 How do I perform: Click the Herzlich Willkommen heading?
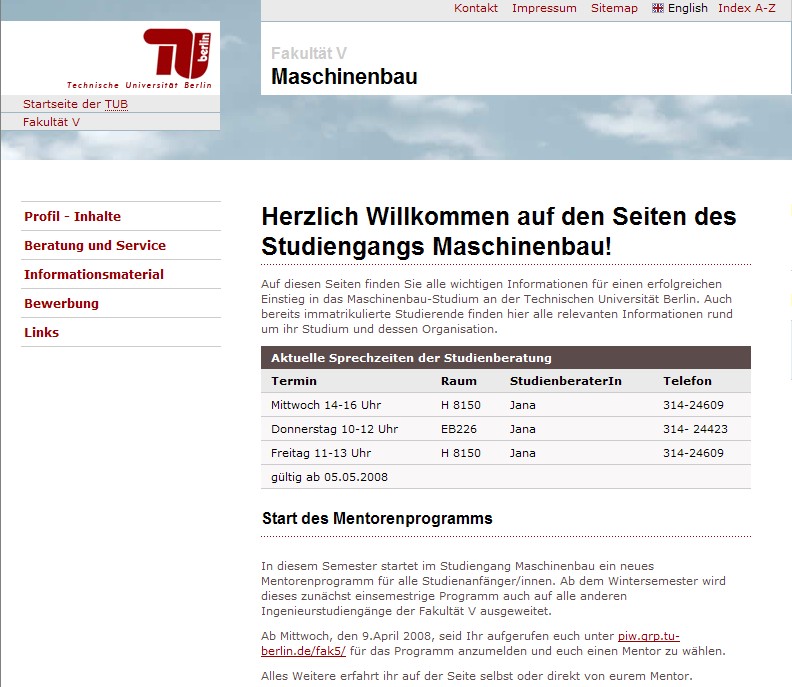point(499,231)
